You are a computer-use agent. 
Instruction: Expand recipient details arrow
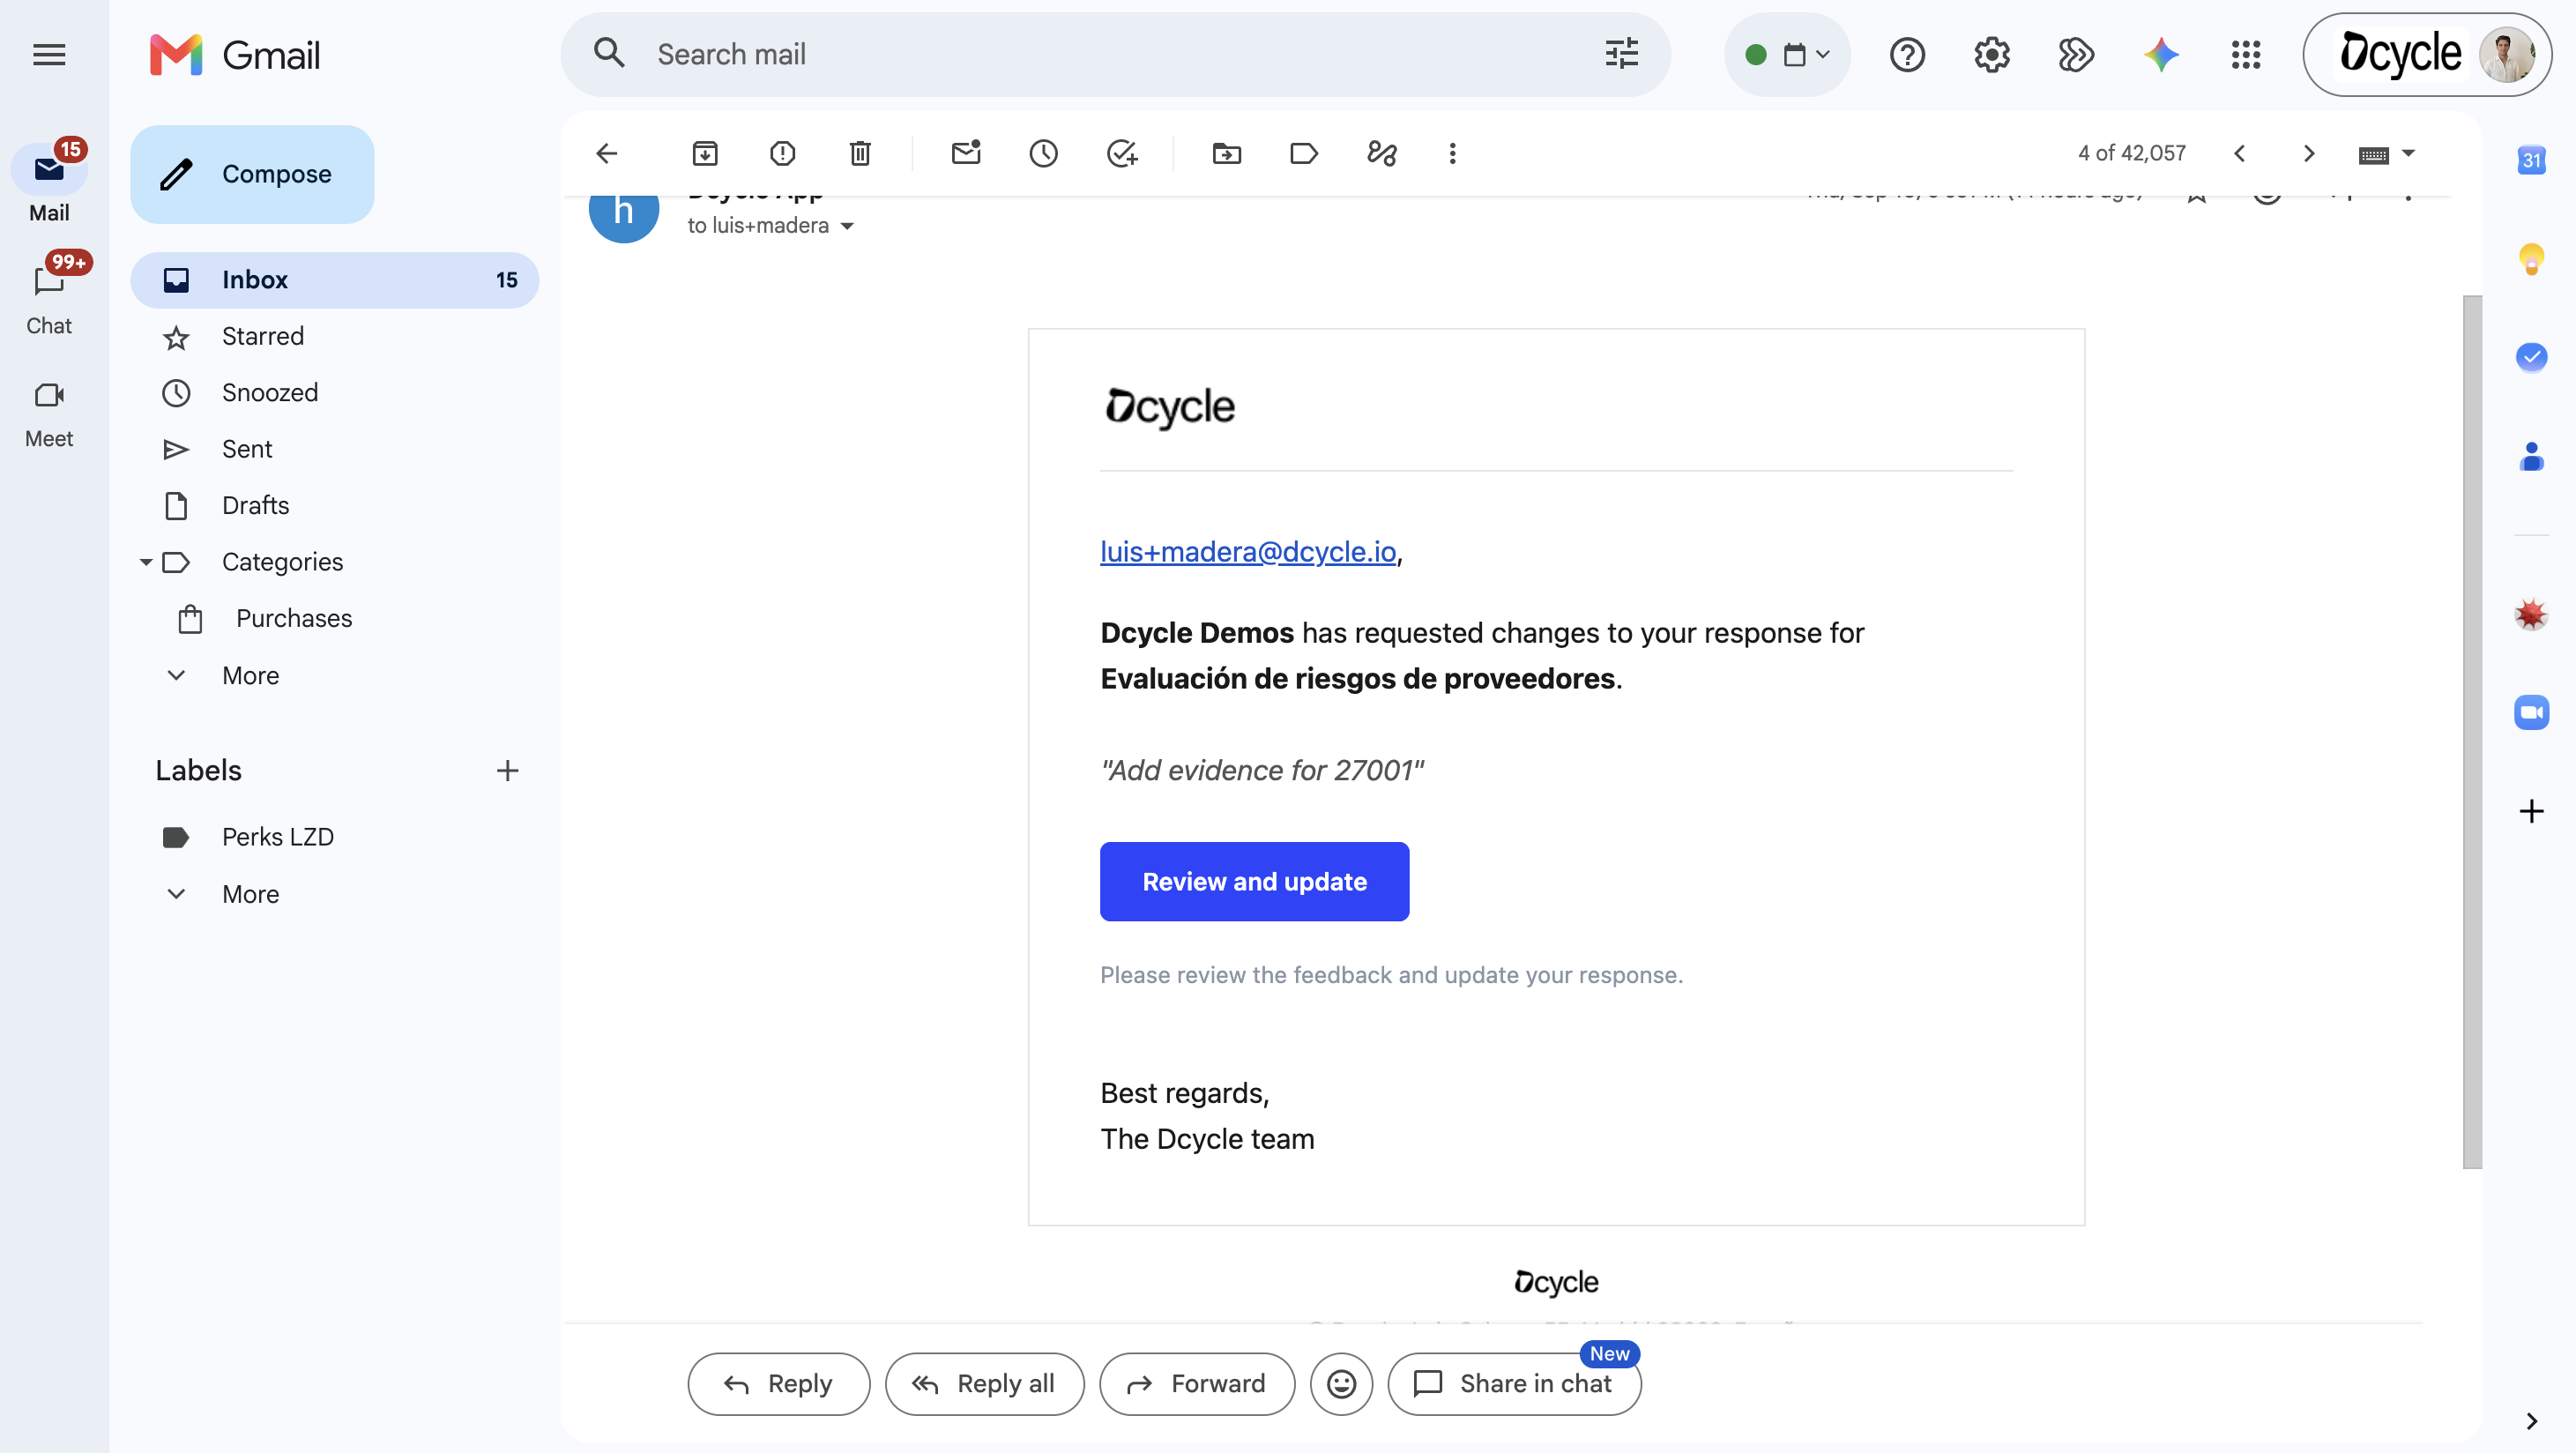[x=847, y=226]
